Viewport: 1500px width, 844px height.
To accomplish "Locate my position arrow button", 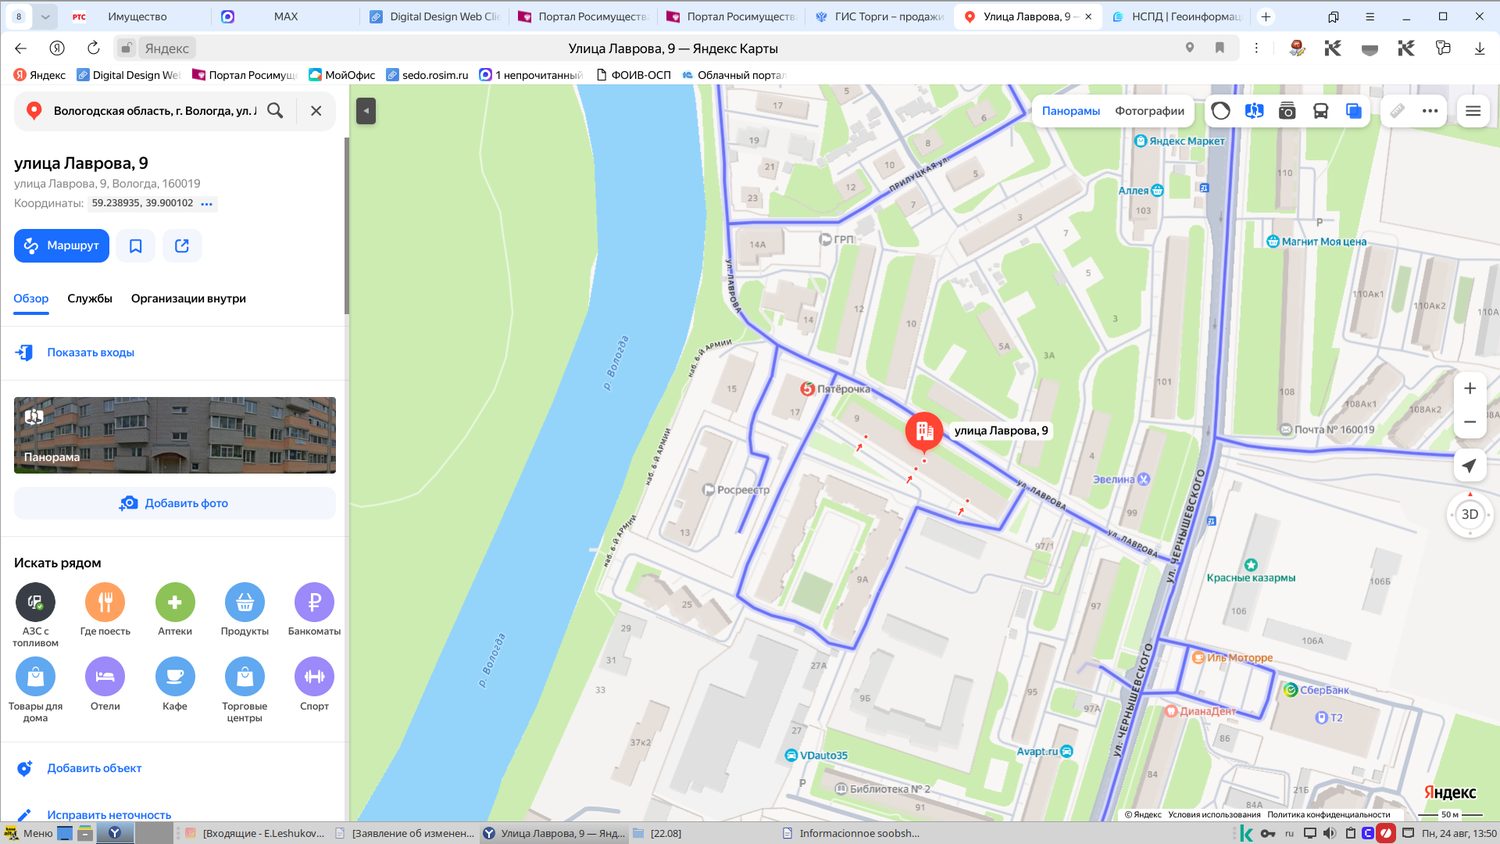I will tap(1469, 466).
